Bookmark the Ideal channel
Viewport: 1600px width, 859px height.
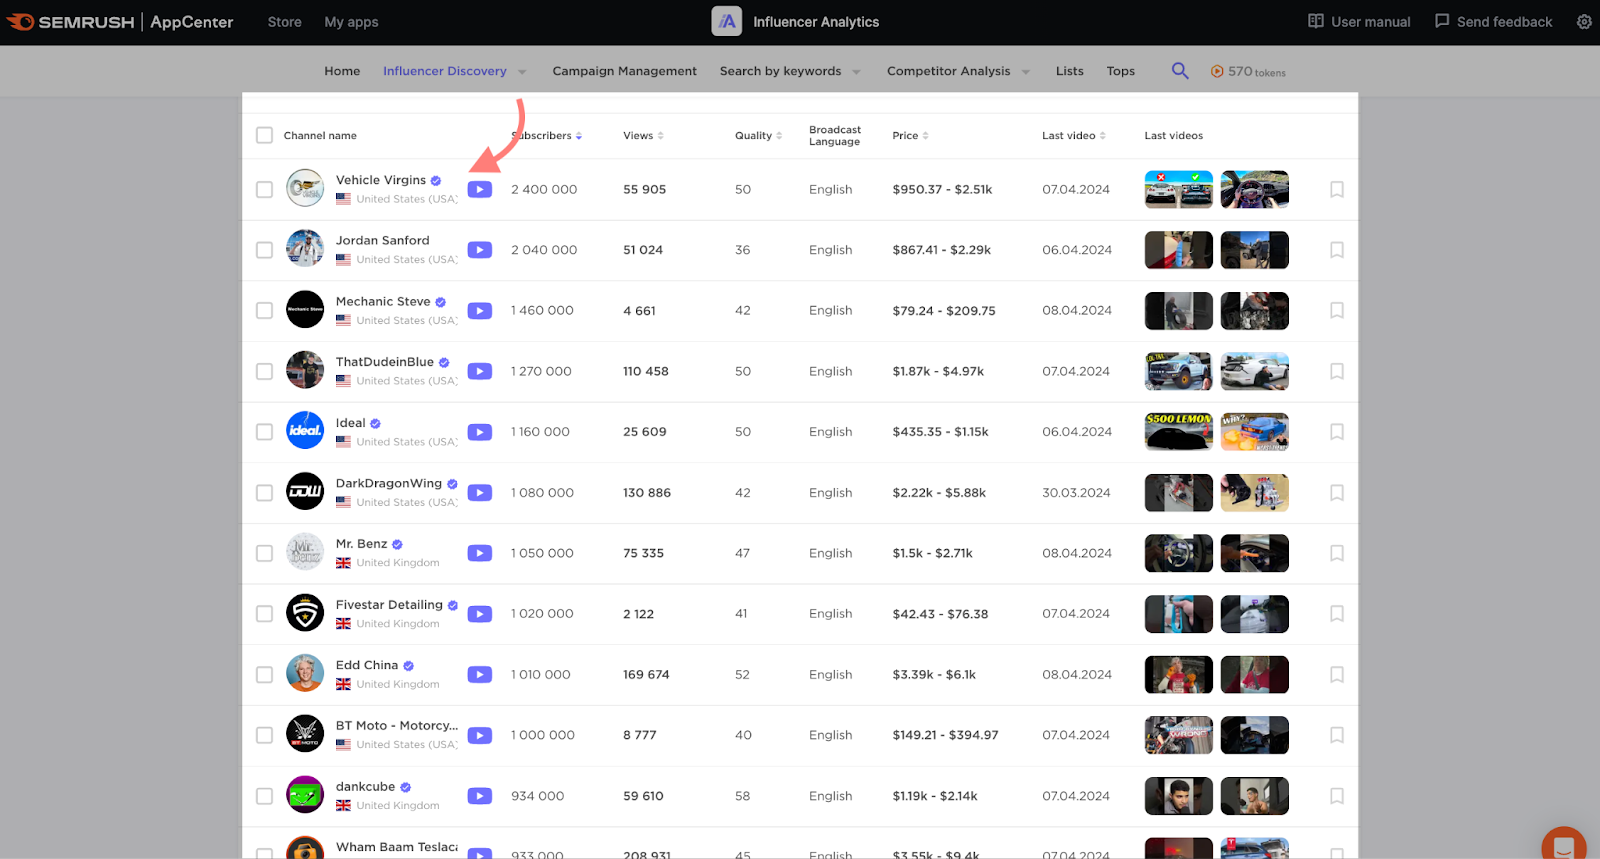[x=1337, y=432]
